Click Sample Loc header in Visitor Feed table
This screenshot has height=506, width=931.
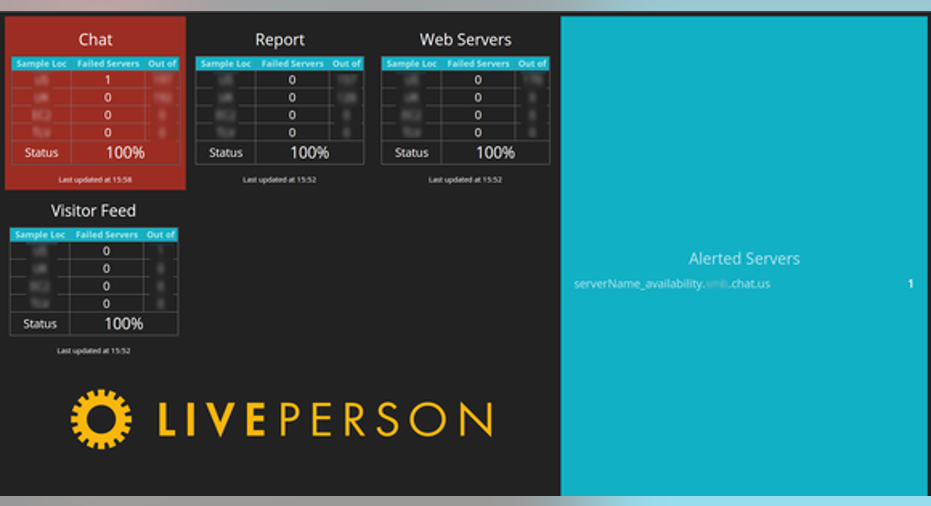click(x=40, y=235)
